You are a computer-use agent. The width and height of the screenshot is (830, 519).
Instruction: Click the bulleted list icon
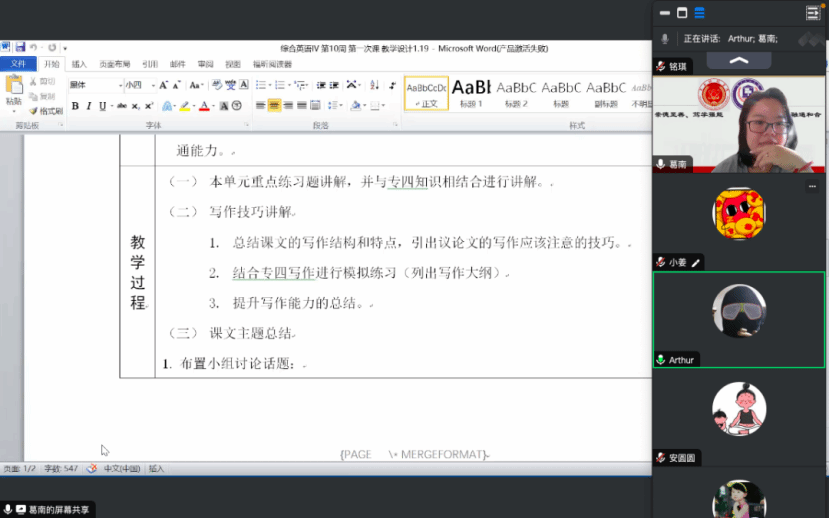pyautogui.click(x=259, y=85)
